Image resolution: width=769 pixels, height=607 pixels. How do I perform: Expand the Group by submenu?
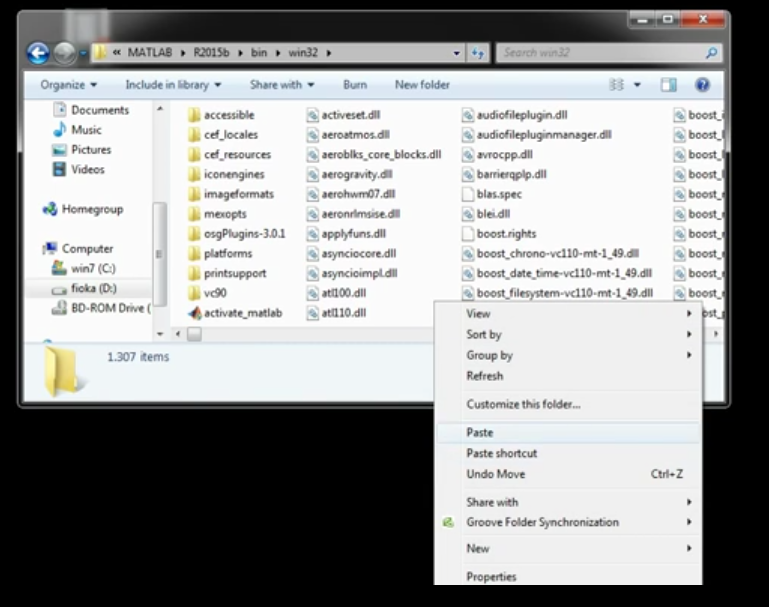(568, 355)
